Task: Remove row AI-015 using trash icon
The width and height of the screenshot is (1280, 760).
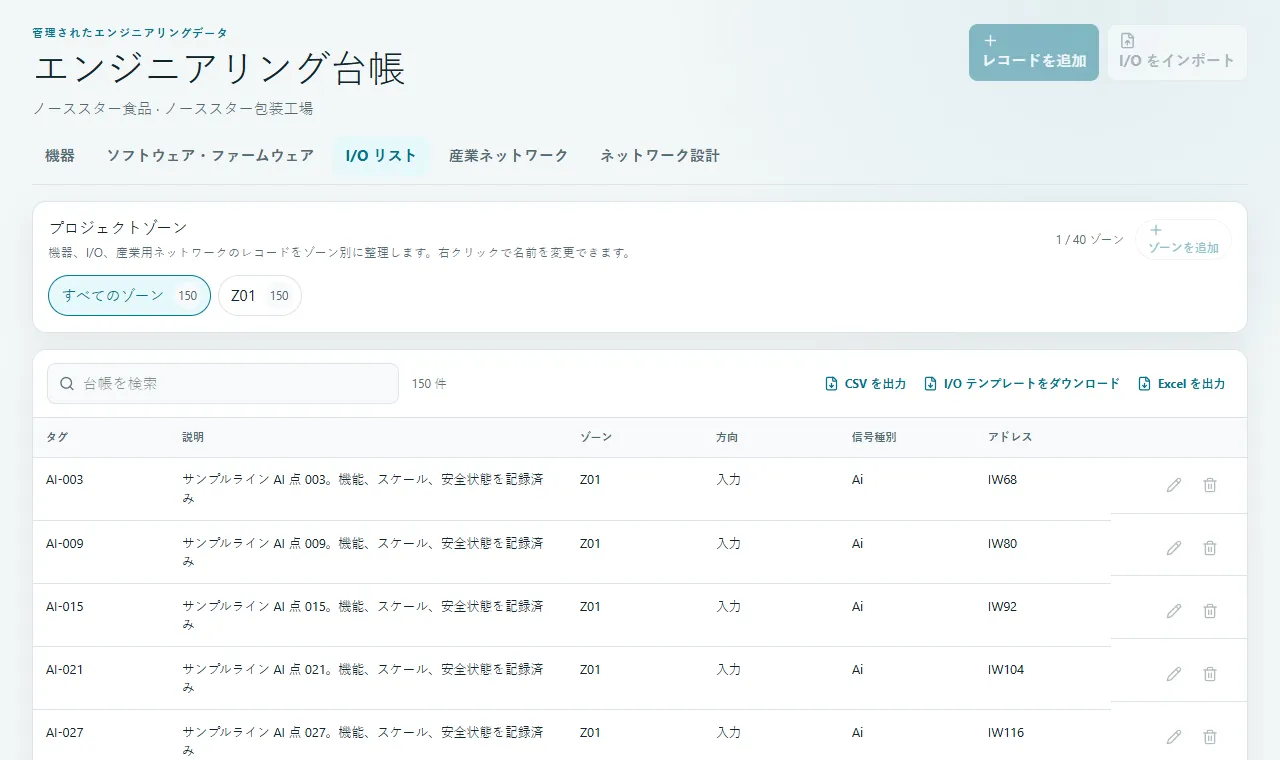Action: pos(1210,611)
